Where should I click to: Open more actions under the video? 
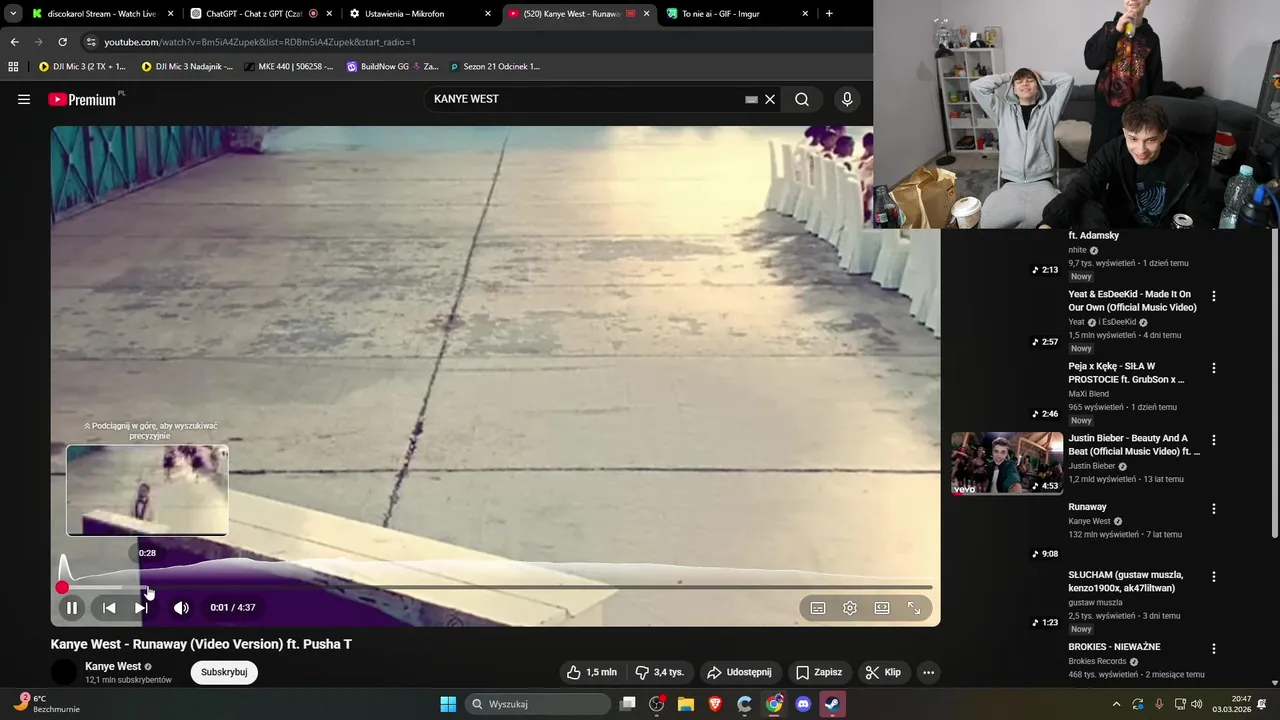point(928,672)
